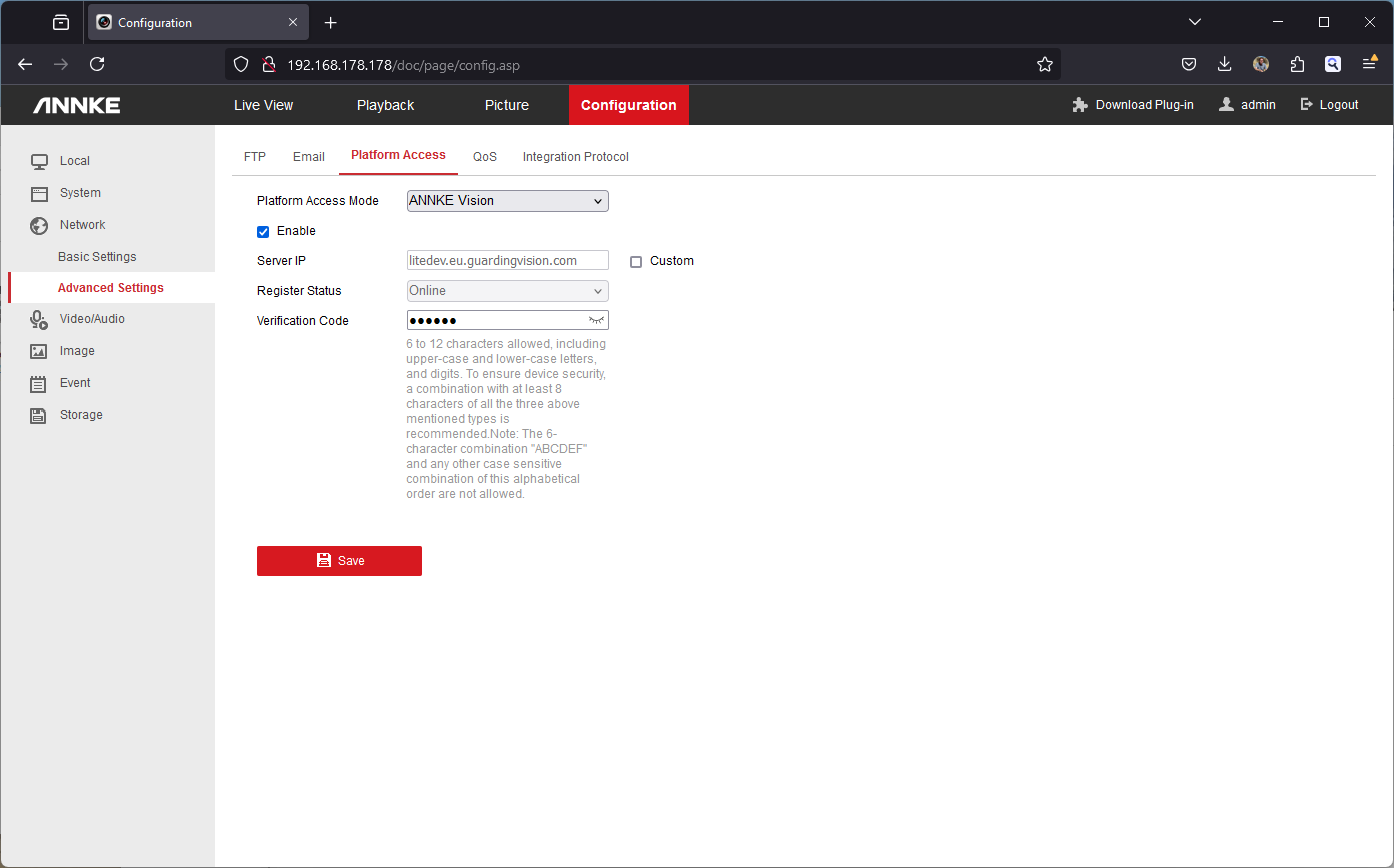Open the browser tab list dropdown arrow
The height and width of the screenshot is (868, 1394).
(1194, 22)
